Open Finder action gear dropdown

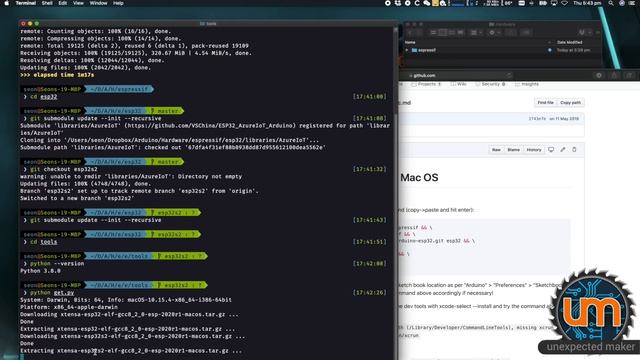point(494,32)
